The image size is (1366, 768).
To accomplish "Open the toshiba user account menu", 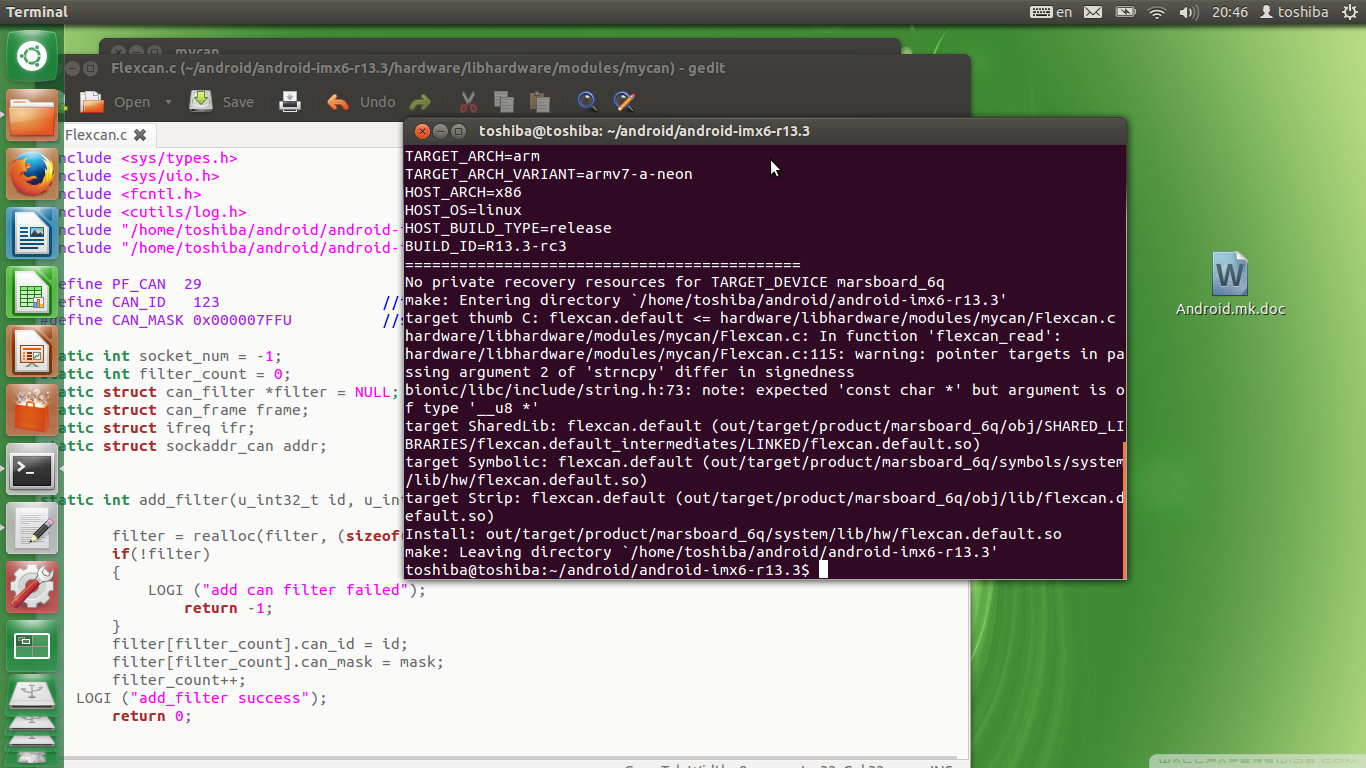I will coord(1294,12).
